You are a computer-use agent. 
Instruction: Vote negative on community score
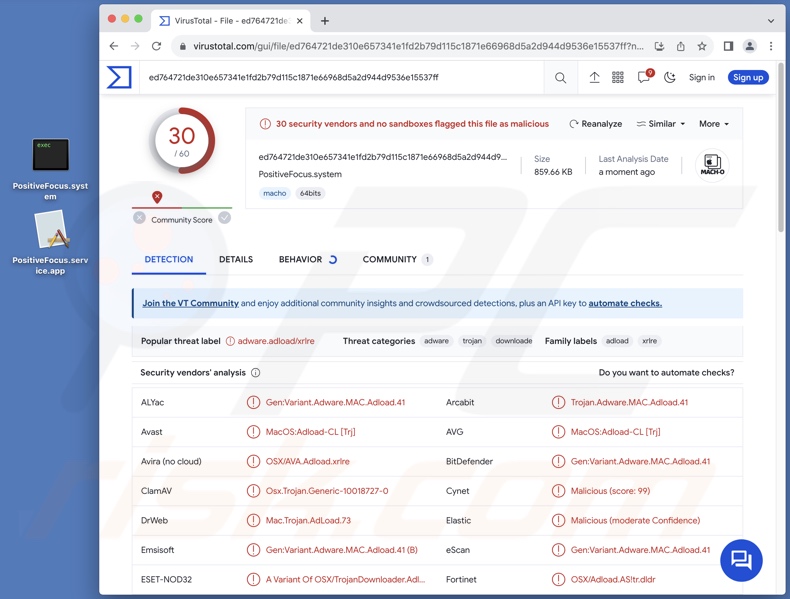coord(140,218)
